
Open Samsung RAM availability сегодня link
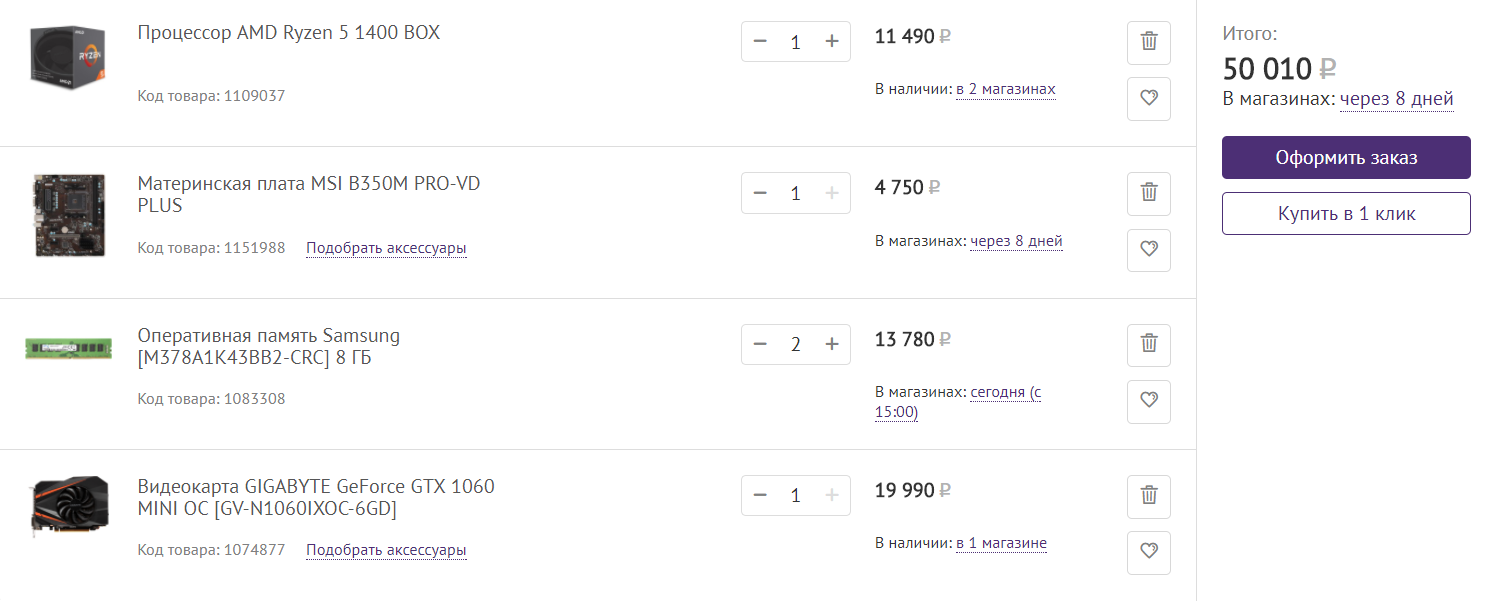[1005, 393]
